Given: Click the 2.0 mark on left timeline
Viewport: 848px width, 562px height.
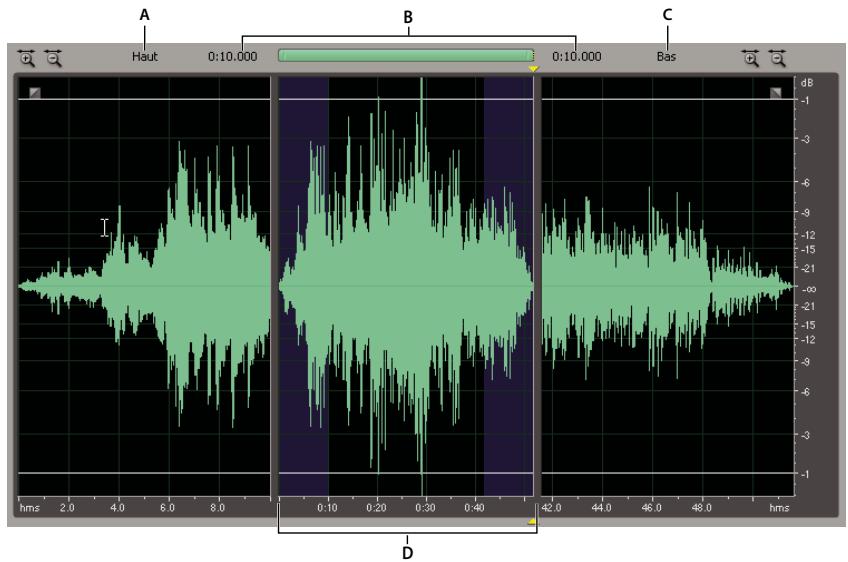Looking at the screenshot, I should click(x=67, y=507).
